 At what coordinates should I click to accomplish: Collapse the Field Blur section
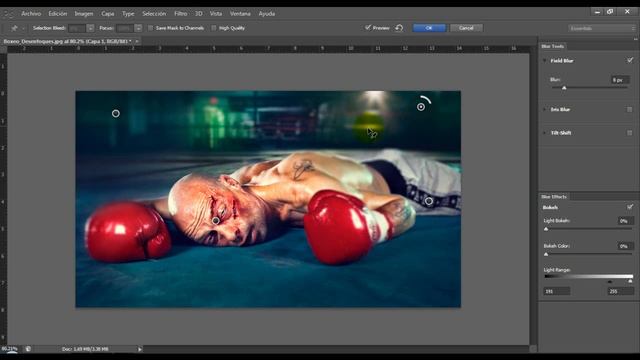pos(544,60)
